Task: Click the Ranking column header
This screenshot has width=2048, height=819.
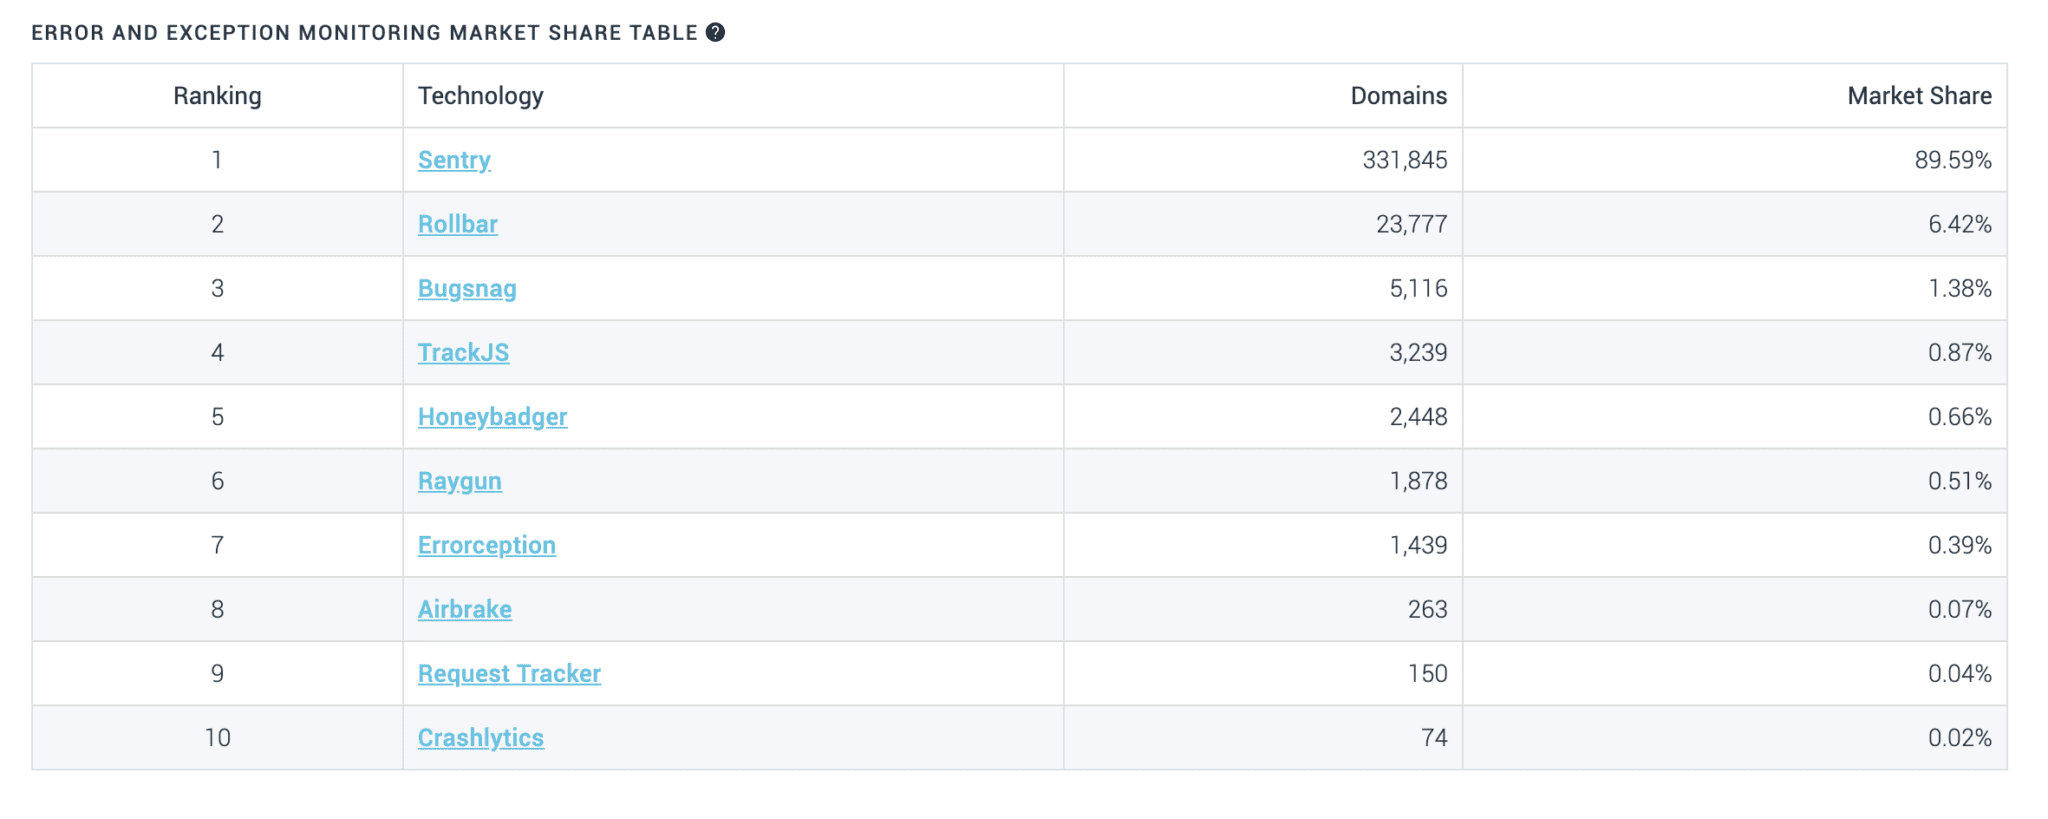Action: (x=217, y=96)
